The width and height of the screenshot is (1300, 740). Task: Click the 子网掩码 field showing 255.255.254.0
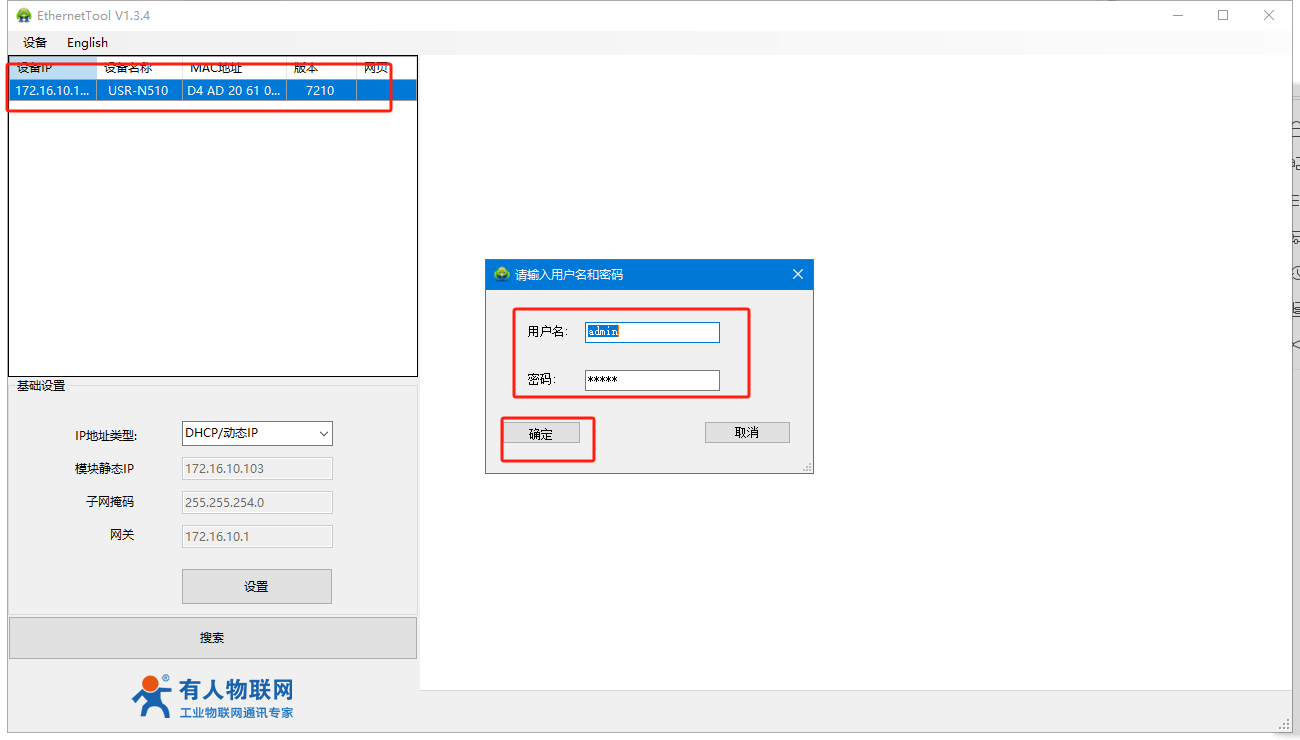[x=257, y=502]
